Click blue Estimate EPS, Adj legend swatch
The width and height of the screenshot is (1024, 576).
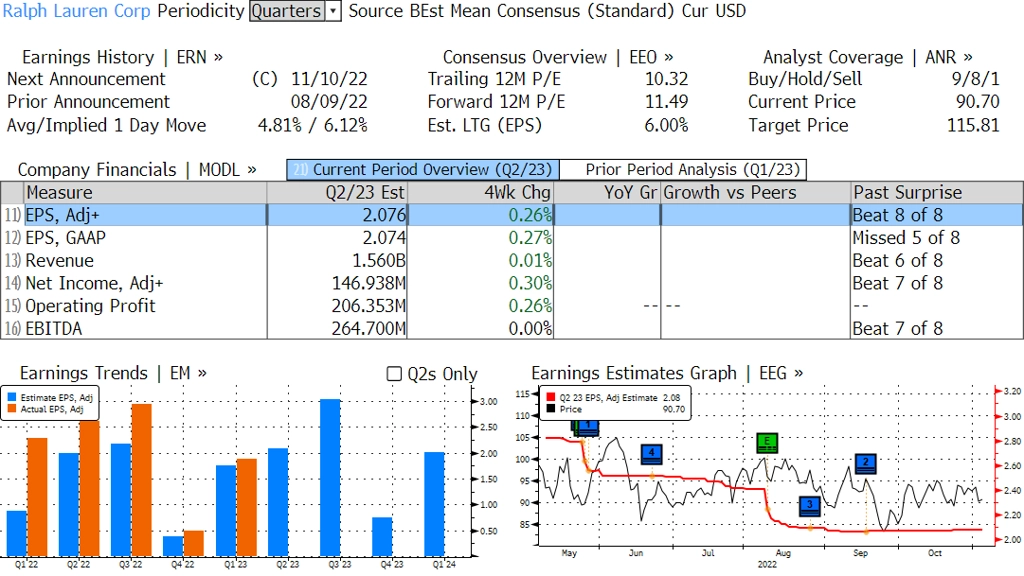12,397
